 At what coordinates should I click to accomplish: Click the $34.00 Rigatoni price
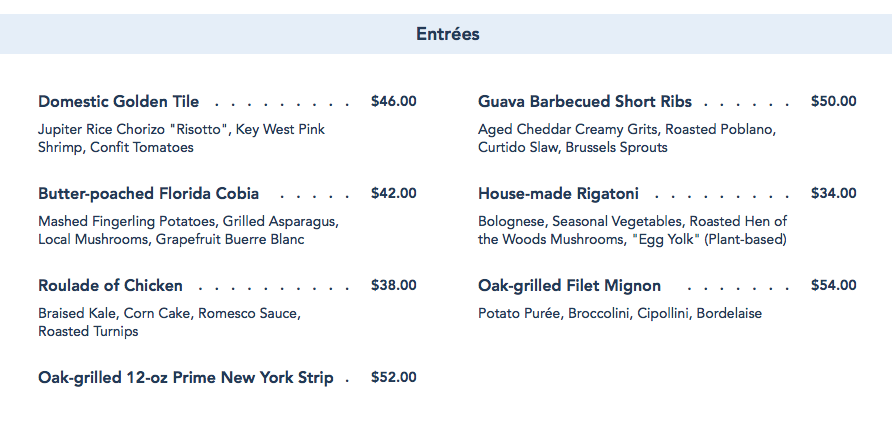pyautogui.click(x=833, y=194)
